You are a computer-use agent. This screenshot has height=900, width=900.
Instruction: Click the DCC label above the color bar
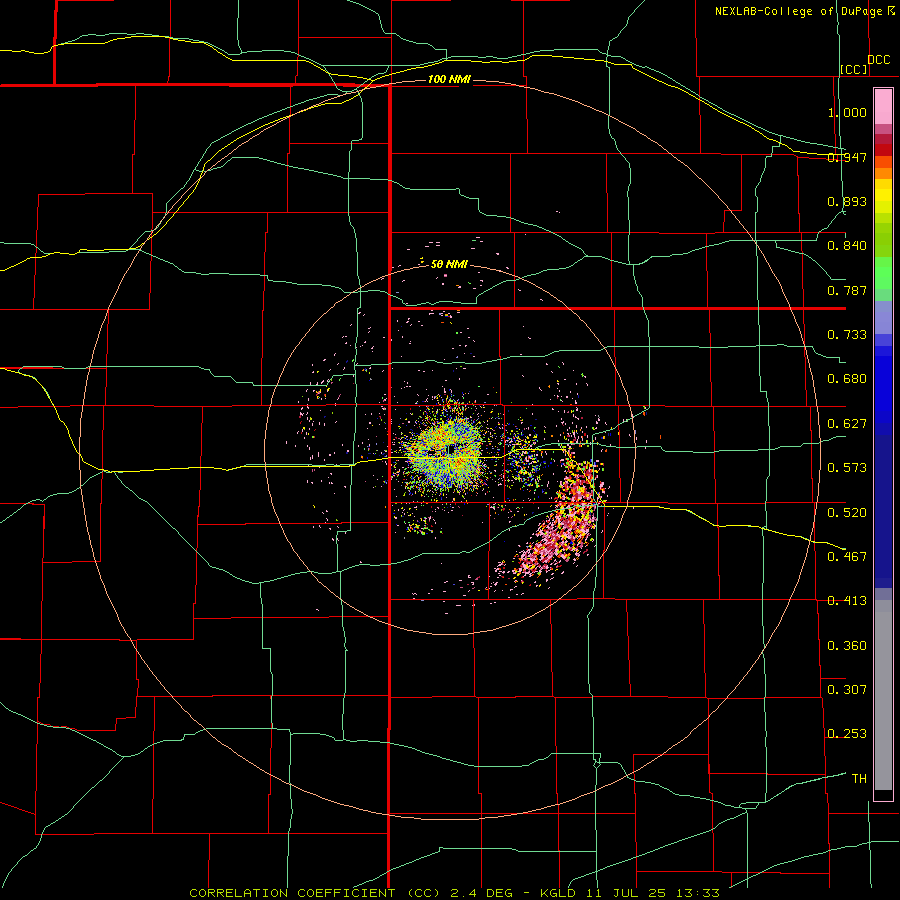pos(878,60)
